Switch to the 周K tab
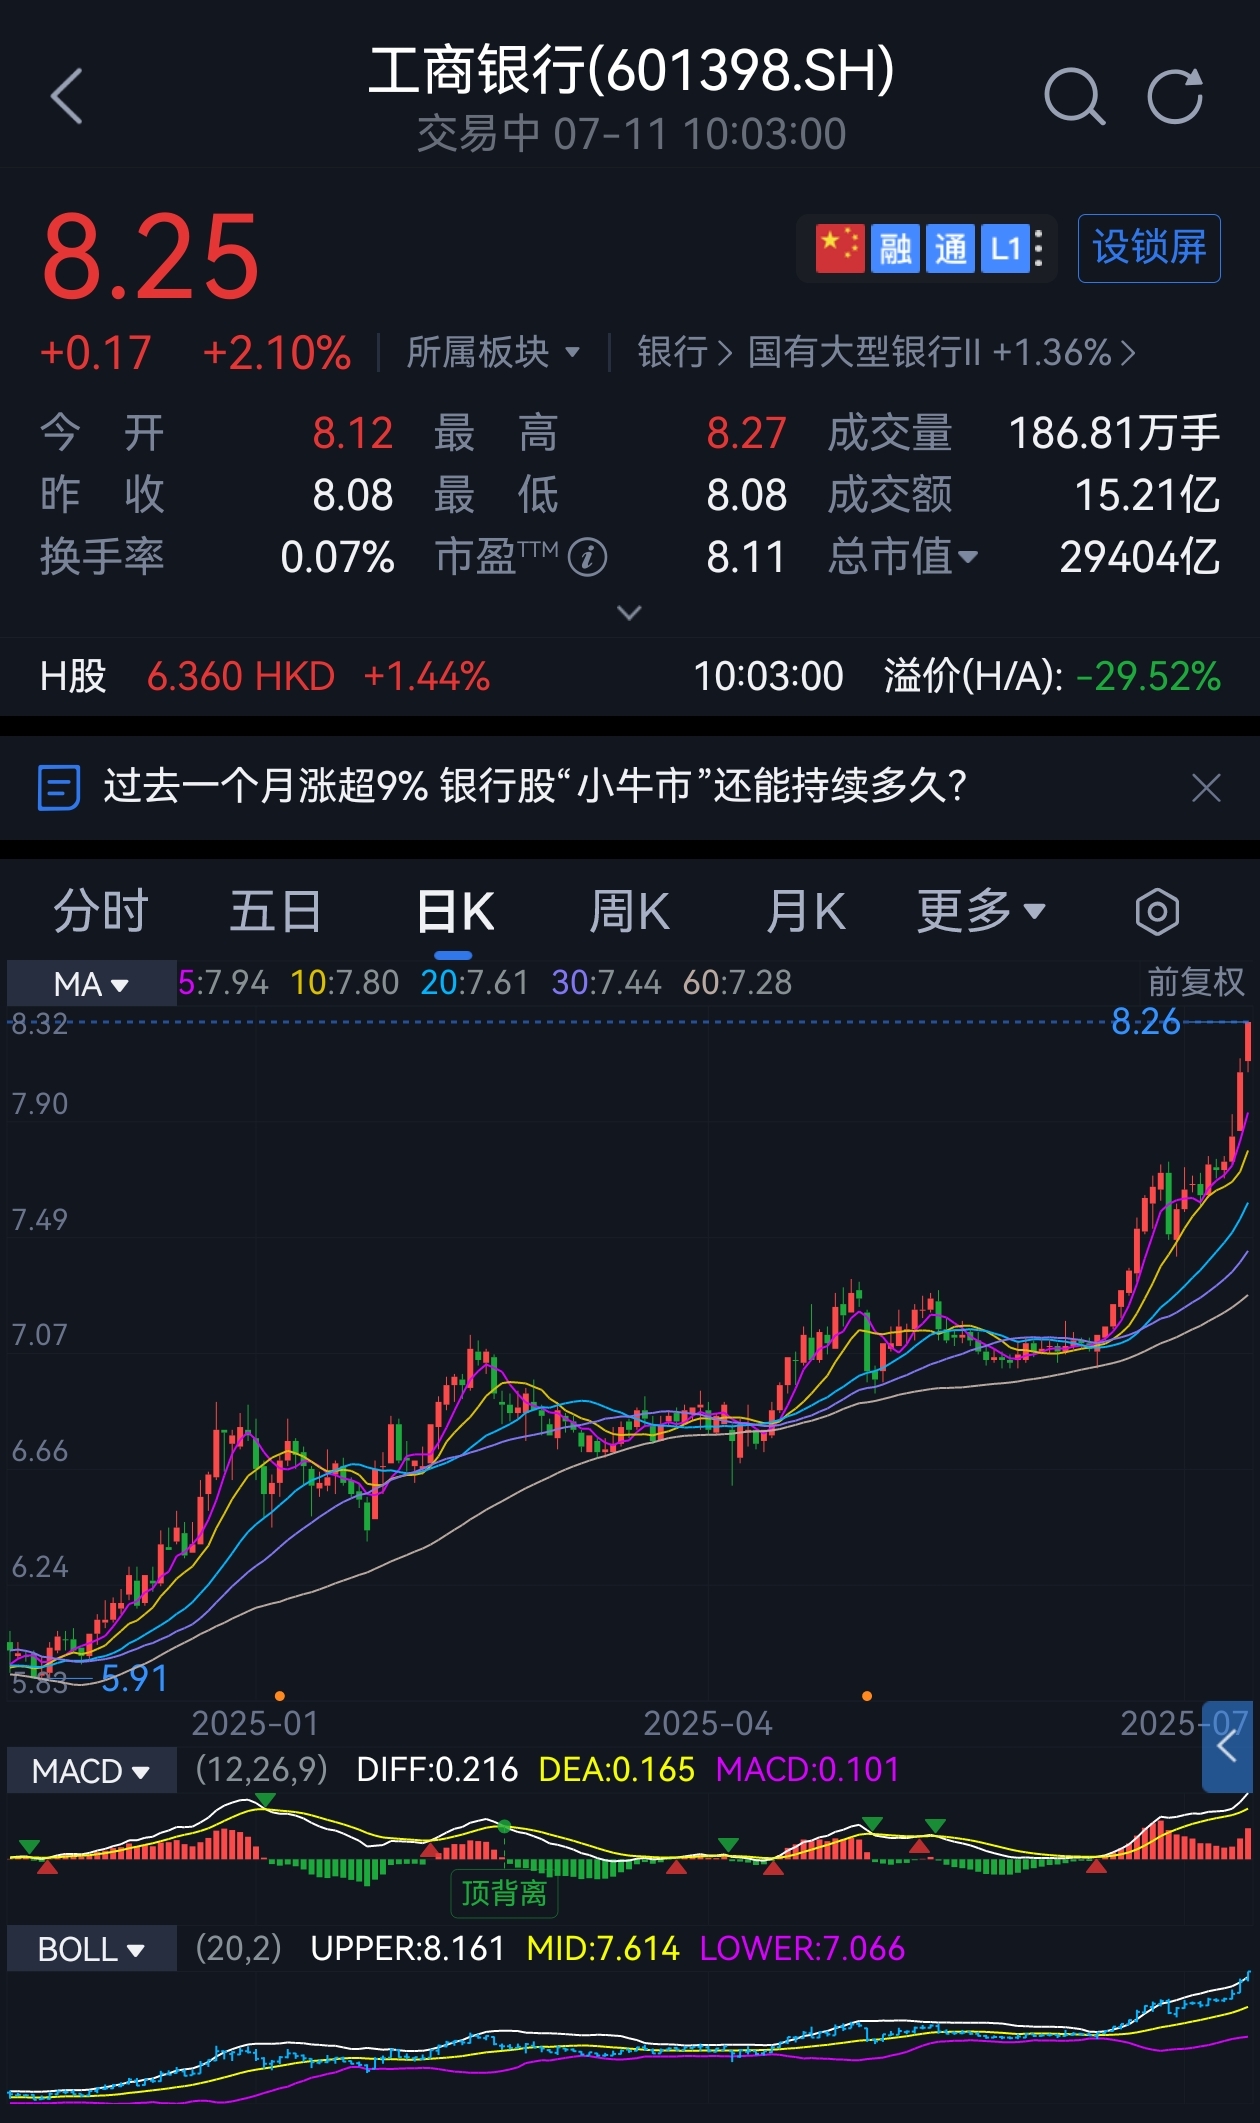This screenshot has height=2123, width=1260. [x=629, y=911]
